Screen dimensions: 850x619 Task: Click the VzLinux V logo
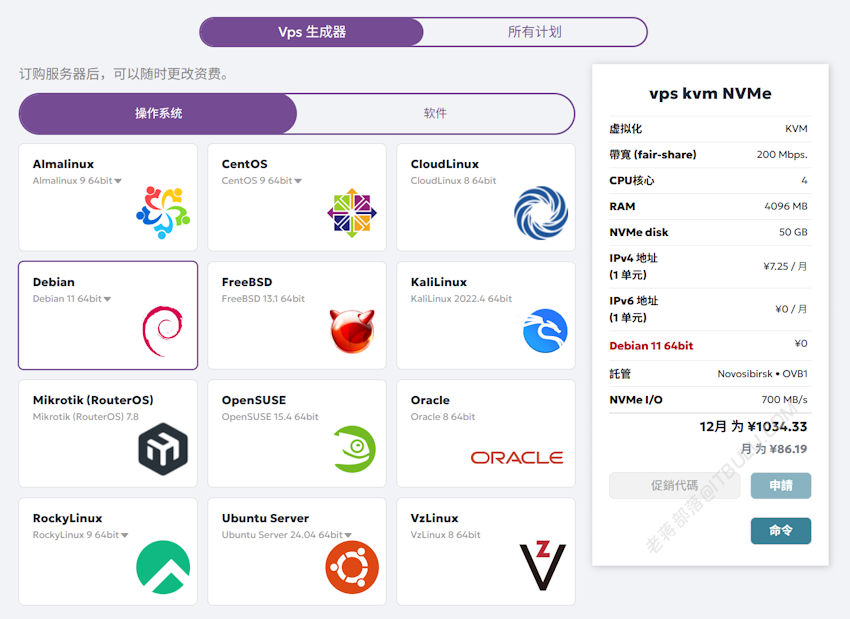[x=543, y=566]
